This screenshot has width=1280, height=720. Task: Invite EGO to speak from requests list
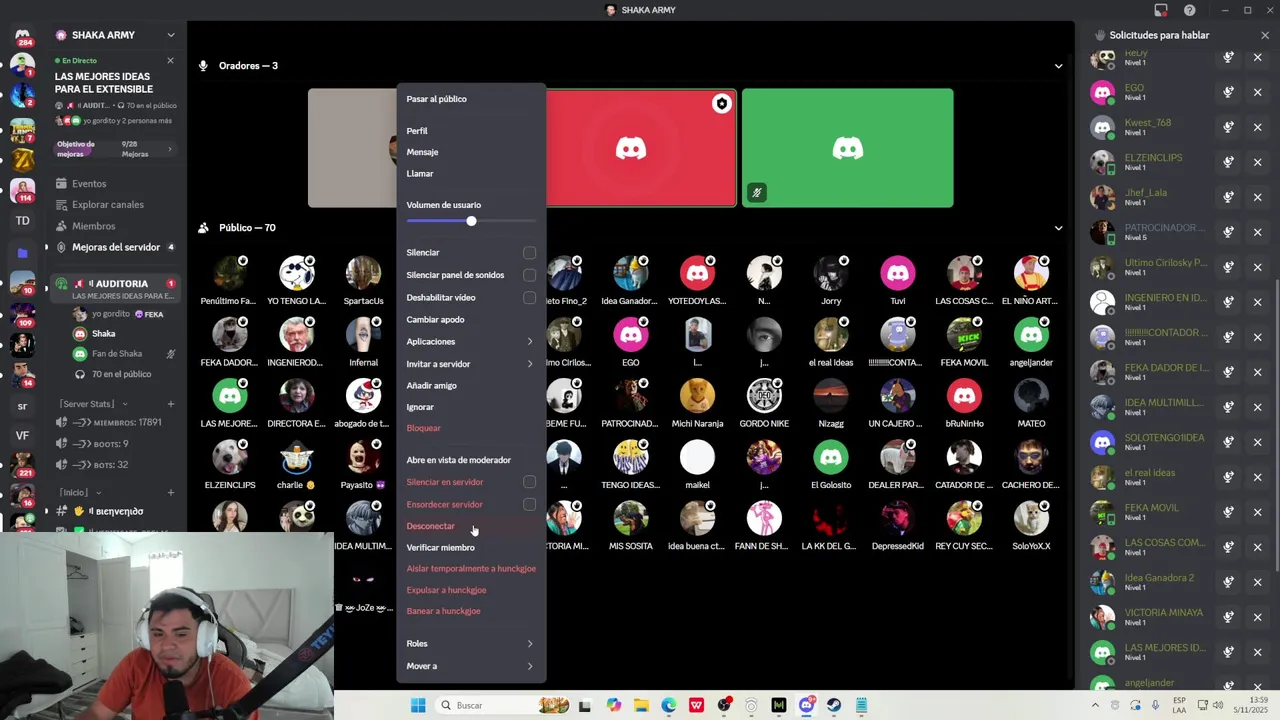tap(1228, 92)
